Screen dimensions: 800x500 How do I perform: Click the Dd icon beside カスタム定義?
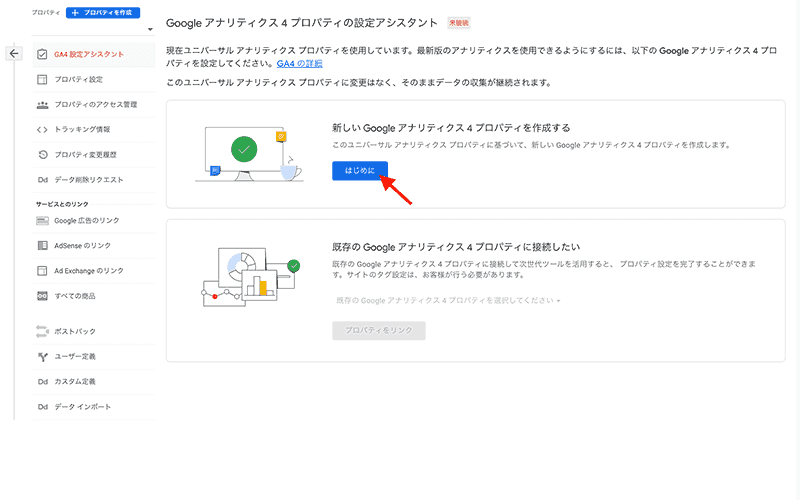[x=42, y=382]
